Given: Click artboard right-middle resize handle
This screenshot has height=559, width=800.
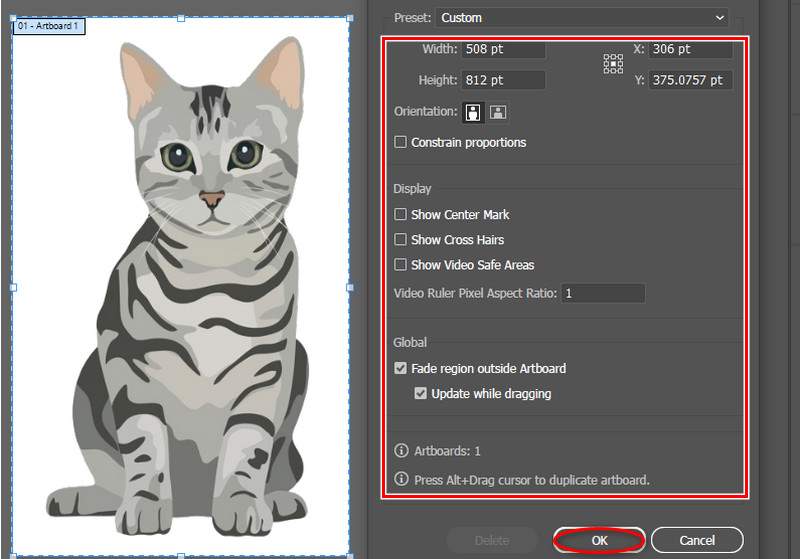Looking at the screenshot, I should click(x=350, y=288).
